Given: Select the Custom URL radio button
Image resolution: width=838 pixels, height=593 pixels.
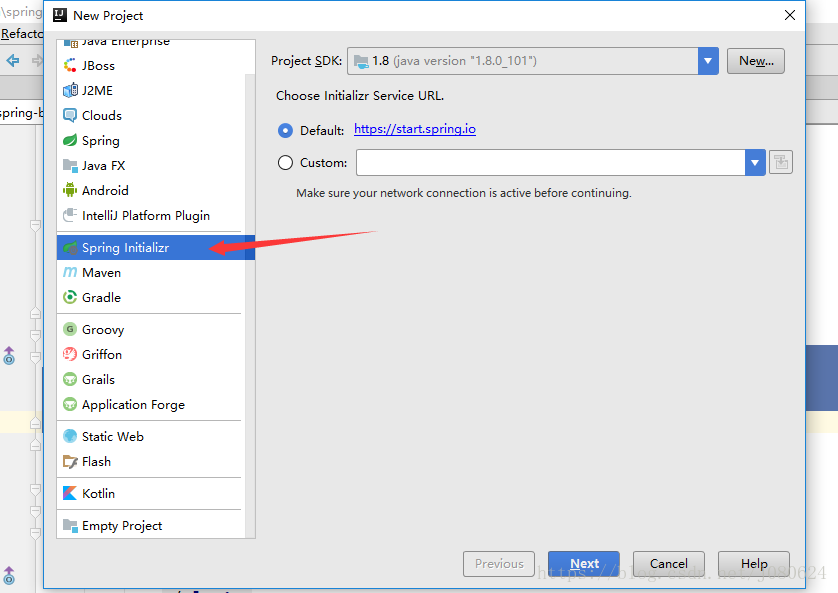Looking at the screenshot, I should point(285,162).
